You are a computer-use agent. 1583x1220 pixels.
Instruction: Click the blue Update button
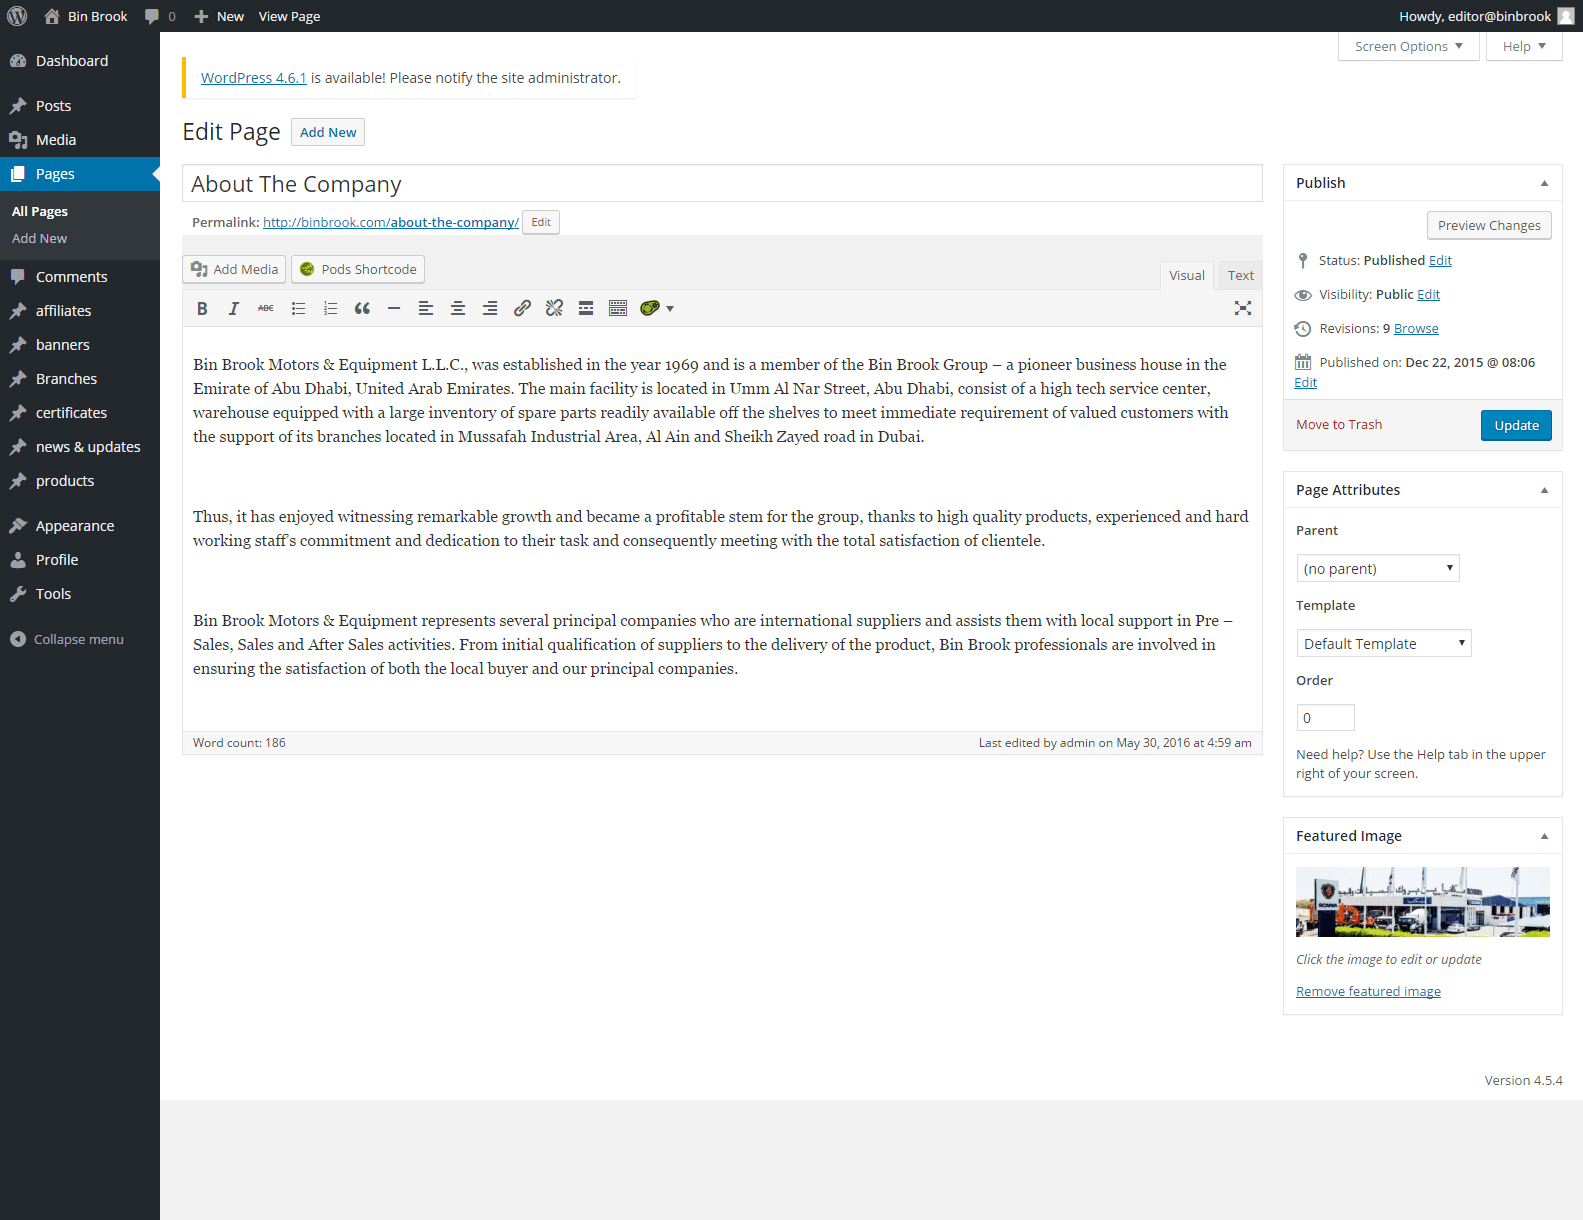[1516, 425]
